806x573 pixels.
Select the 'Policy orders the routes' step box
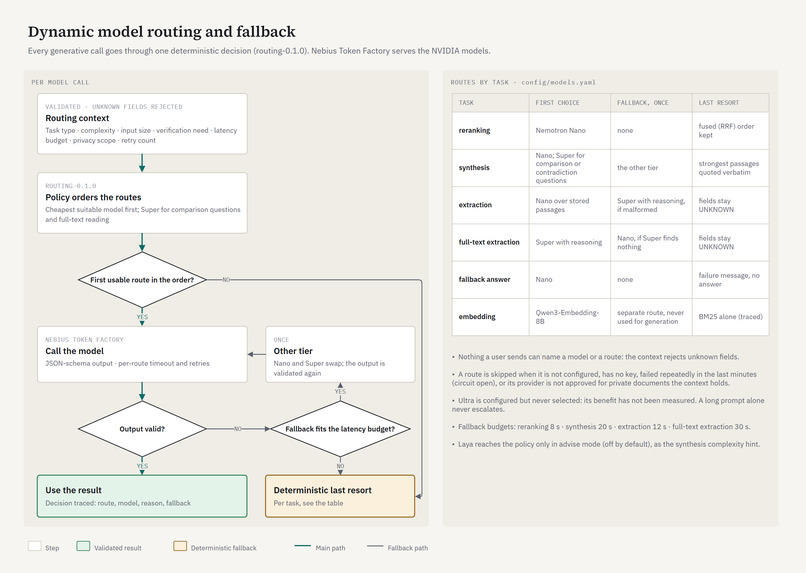[142, 203]
